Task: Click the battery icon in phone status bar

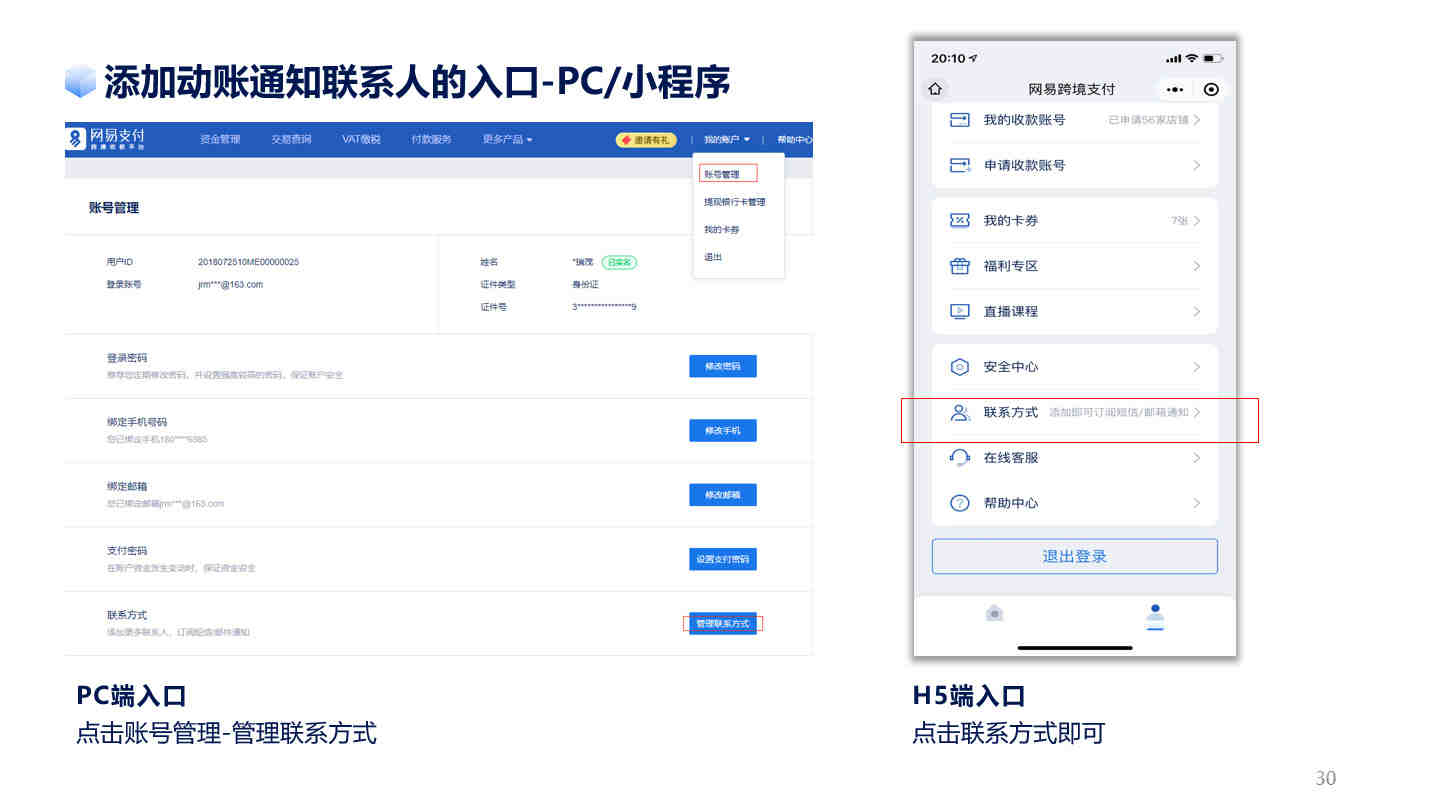Action: pyautogui.click(x=1213, y=58)
